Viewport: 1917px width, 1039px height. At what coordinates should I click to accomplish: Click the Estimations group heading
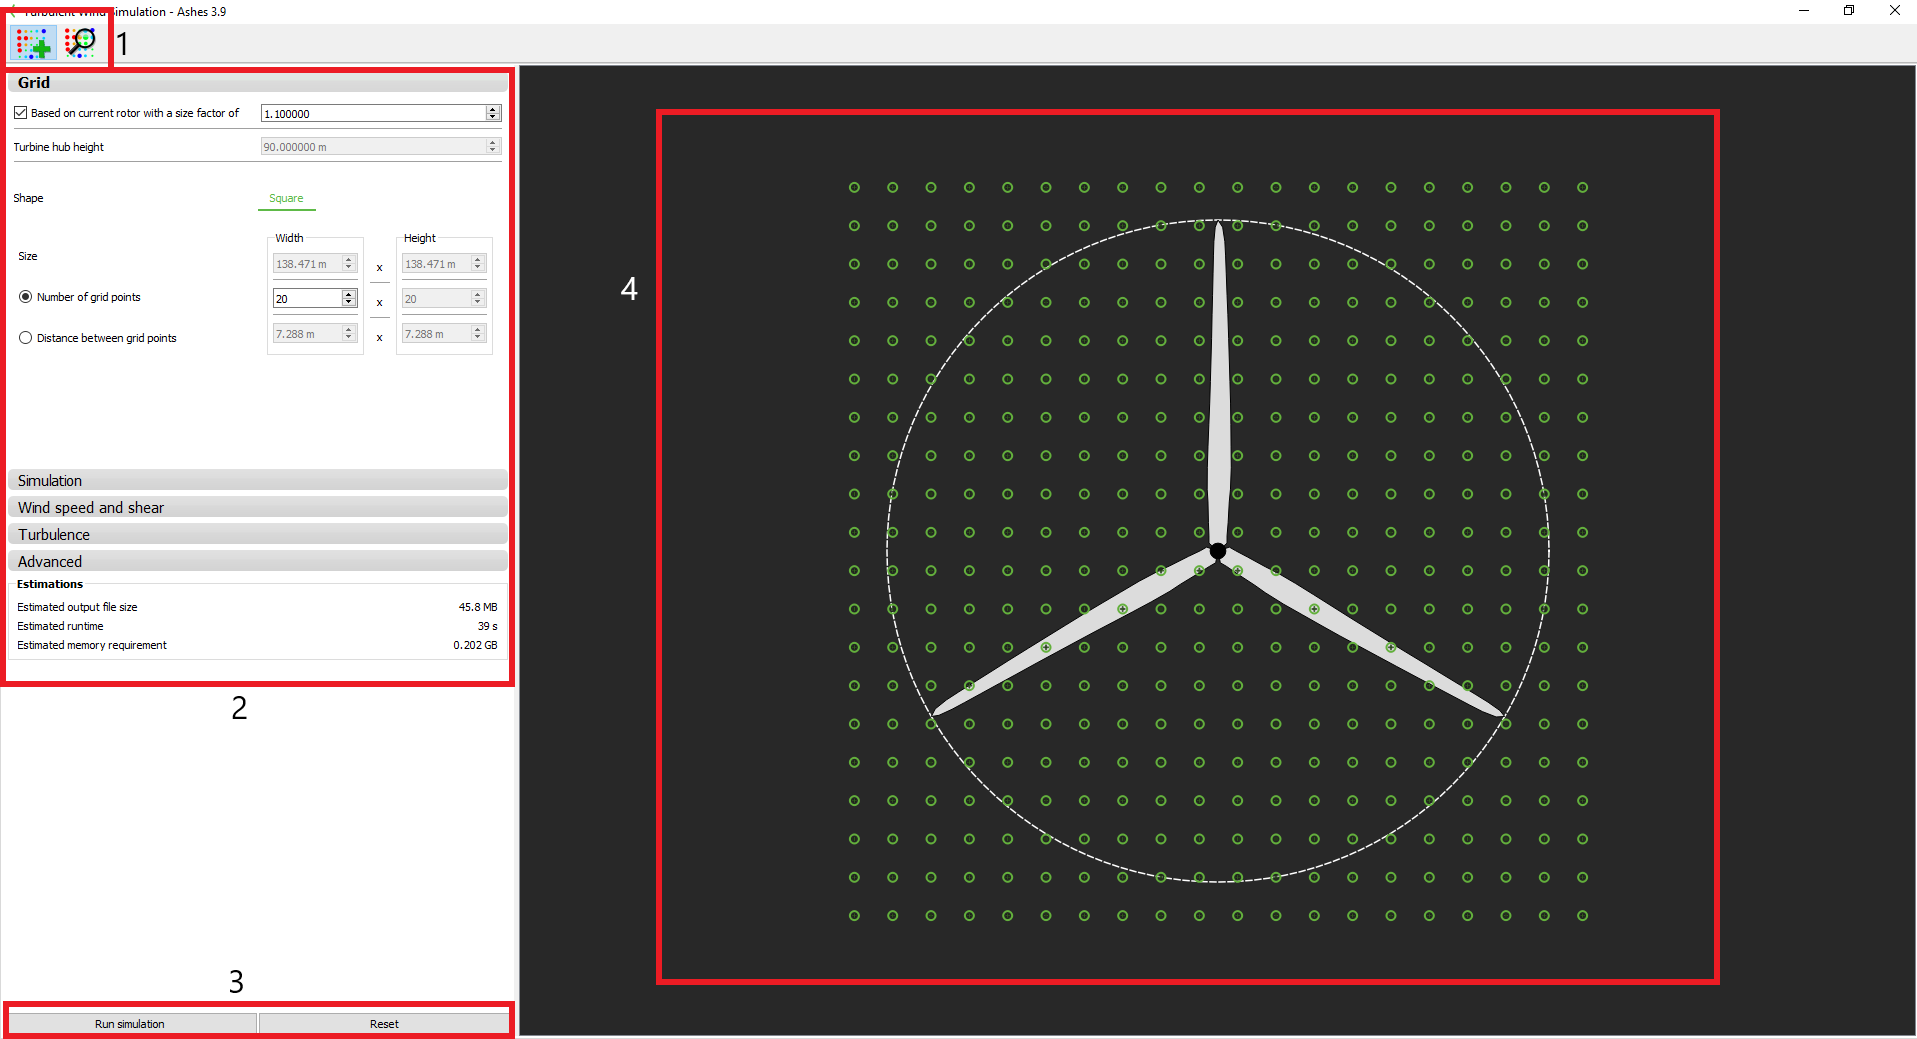point(50,584)
